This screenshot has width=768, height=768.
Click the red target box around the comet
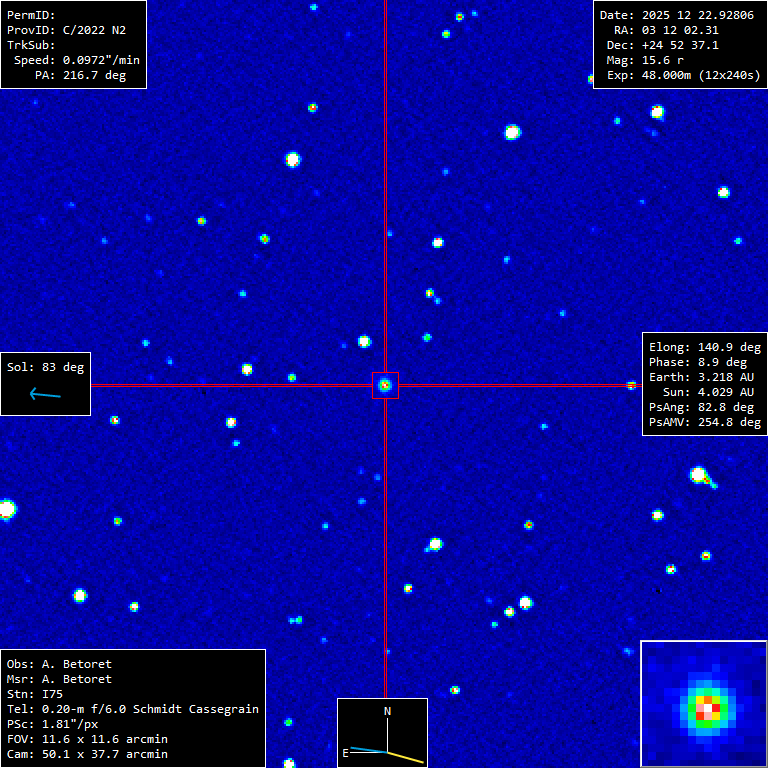tap(385, 385)
